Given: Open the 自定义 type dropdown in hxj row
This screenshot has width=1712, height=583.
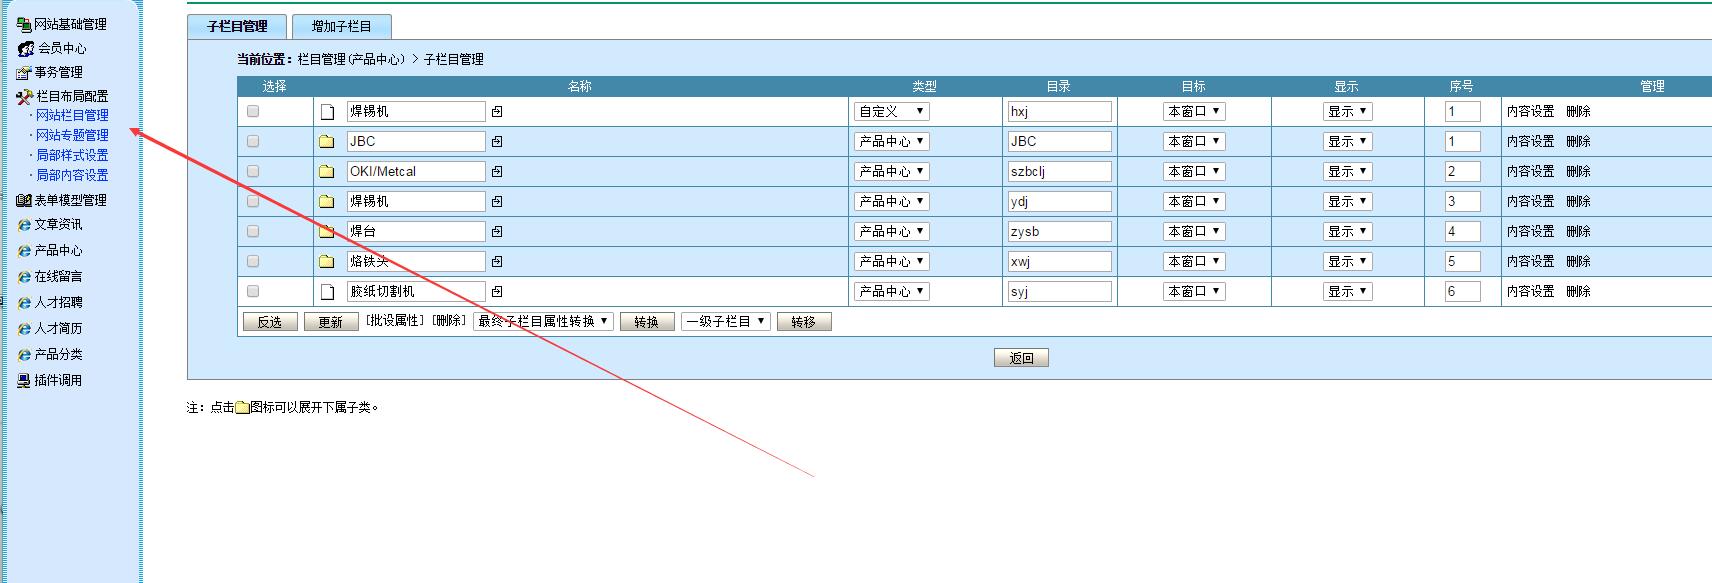Looking at the screenshot, I should (892, 111).
